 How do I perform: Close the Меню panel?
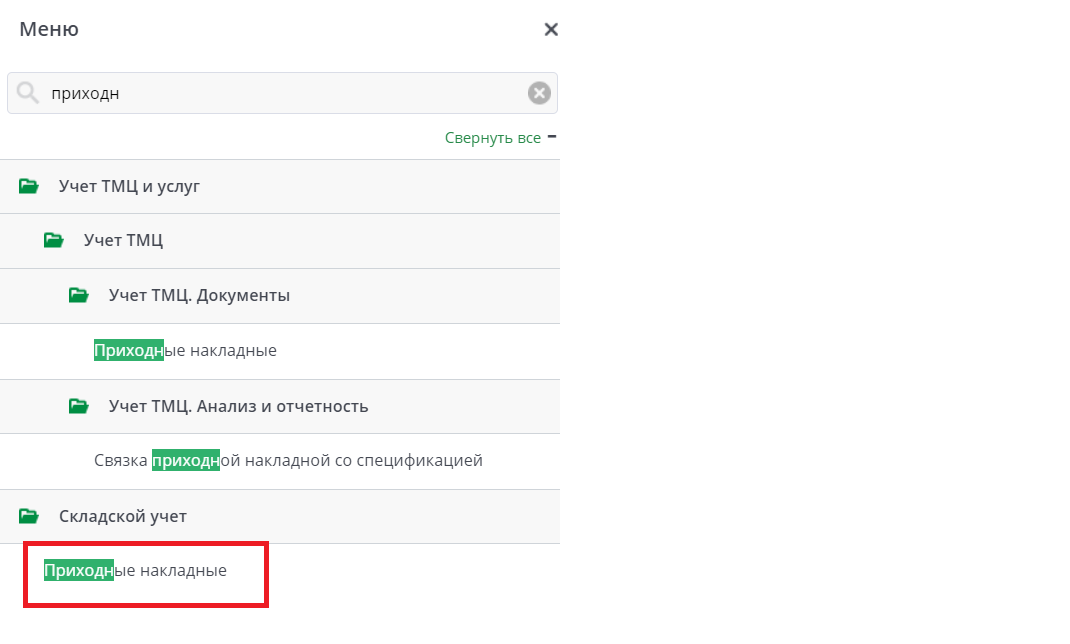click(550, 30)
